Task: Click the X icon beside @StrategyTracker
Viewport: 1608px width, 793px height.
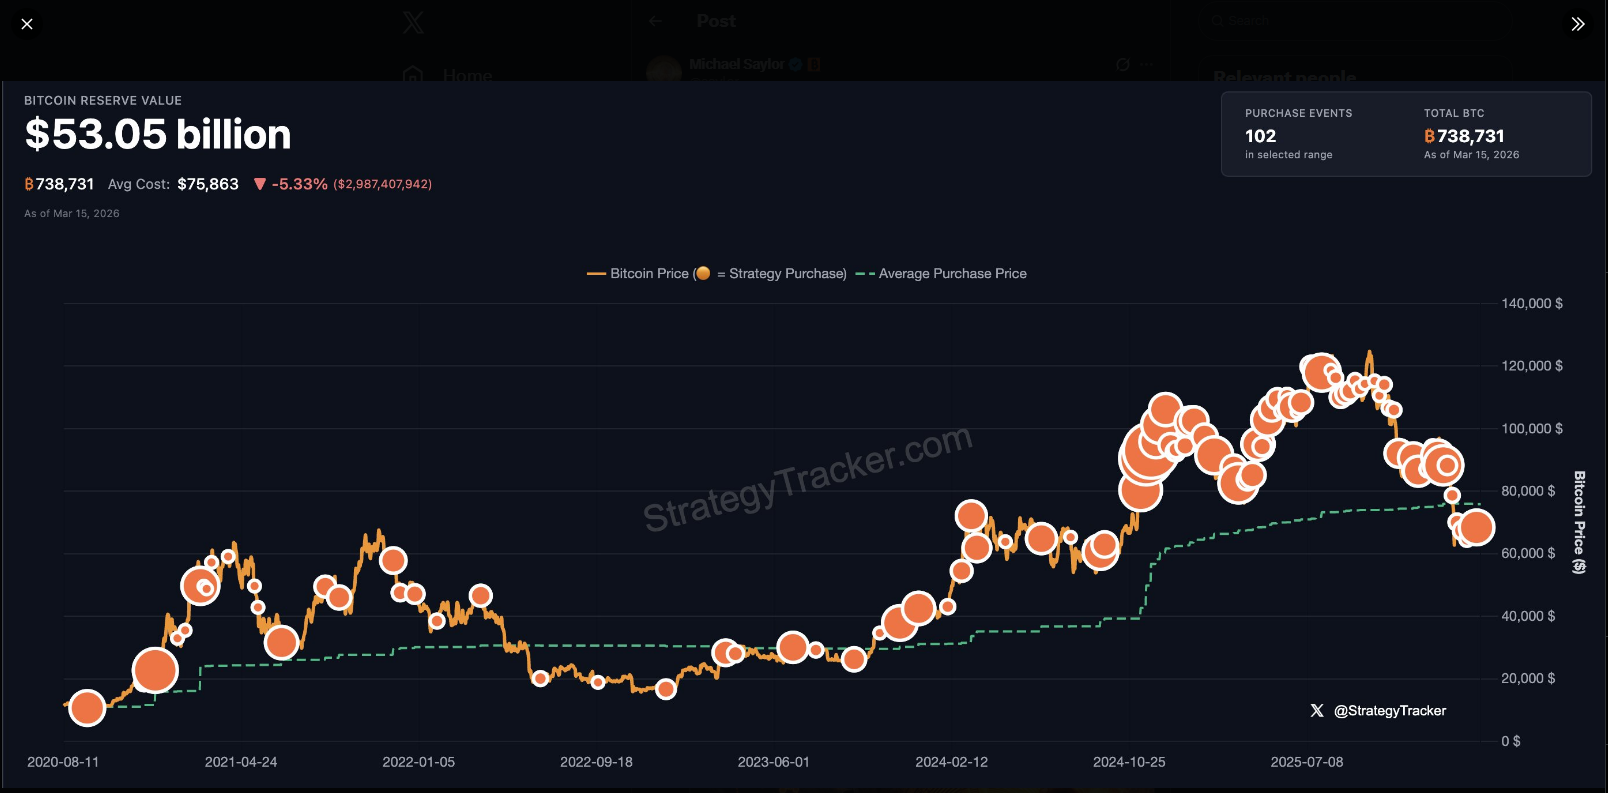Action: [x=1317, y=711]
